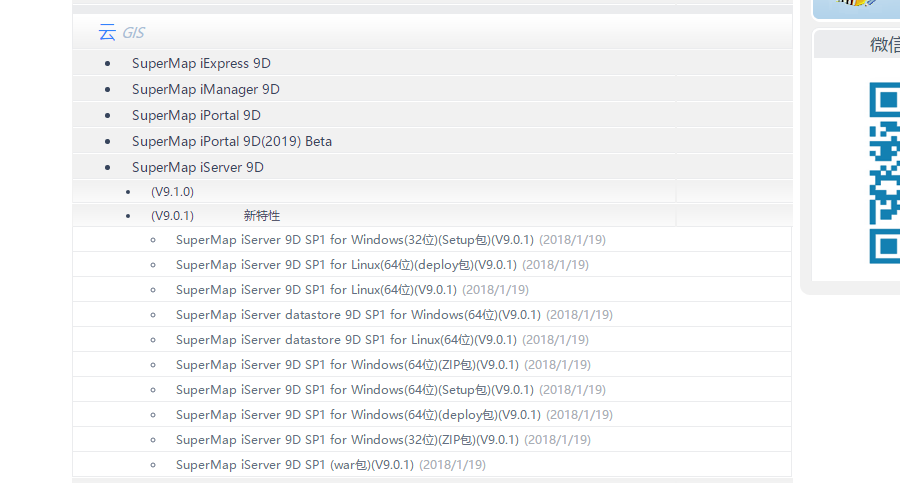Viewport: 900px width, 483px height.
Task: Download iServer 9D SP1 Windows 64位 ZIP包
Action: (347, 365)
